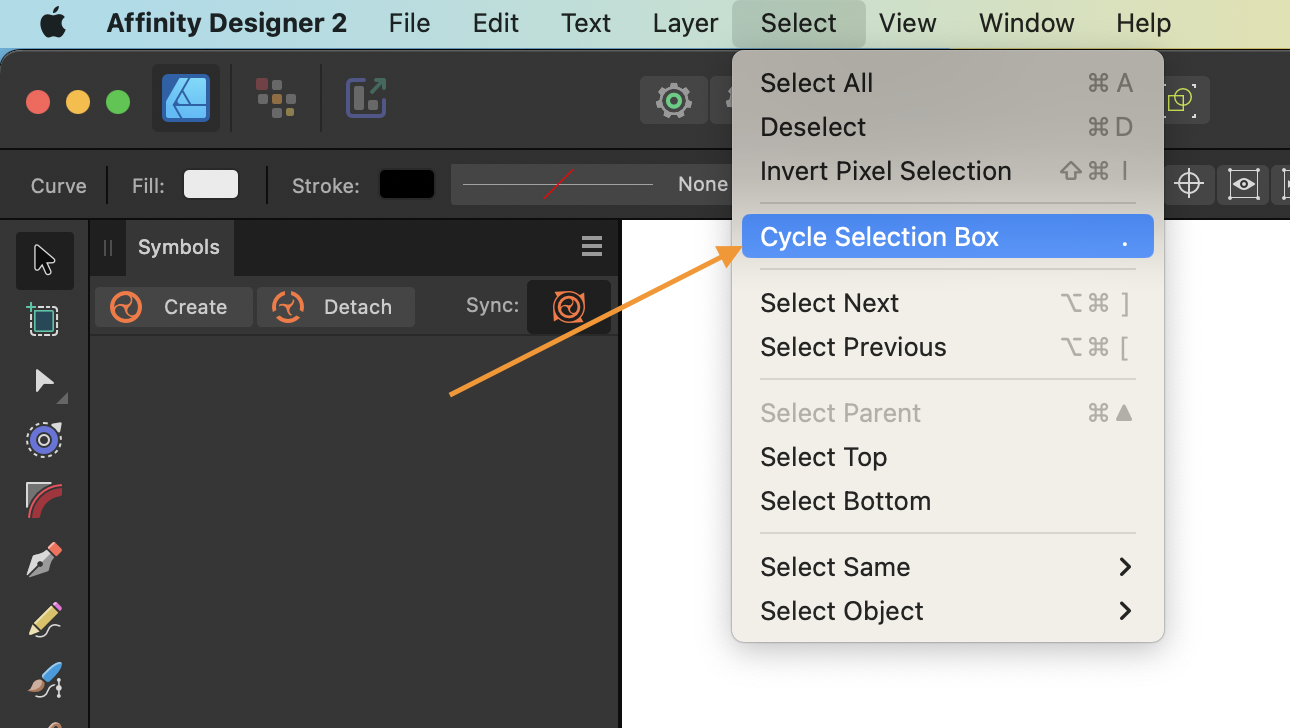Screen dimensions: 1290x728
Task: Activate the Node tool
Action: [x=44, y=380]
